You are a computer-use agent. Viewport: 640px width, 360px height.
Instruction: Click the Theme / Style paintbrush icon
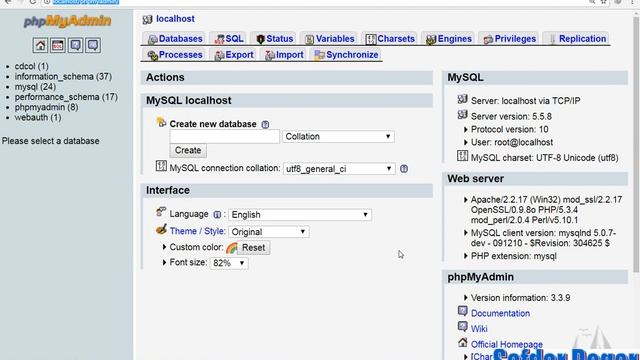click(x=161, y=229)
